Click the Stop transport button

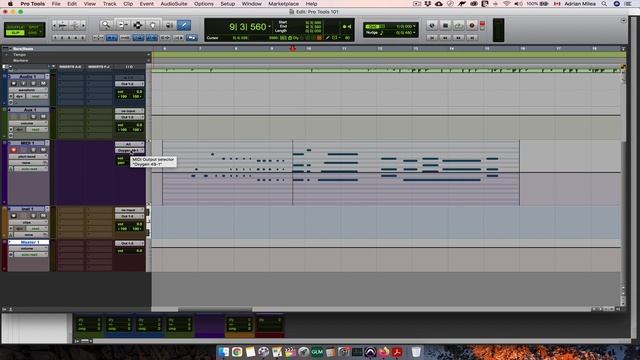pos(445,26)
